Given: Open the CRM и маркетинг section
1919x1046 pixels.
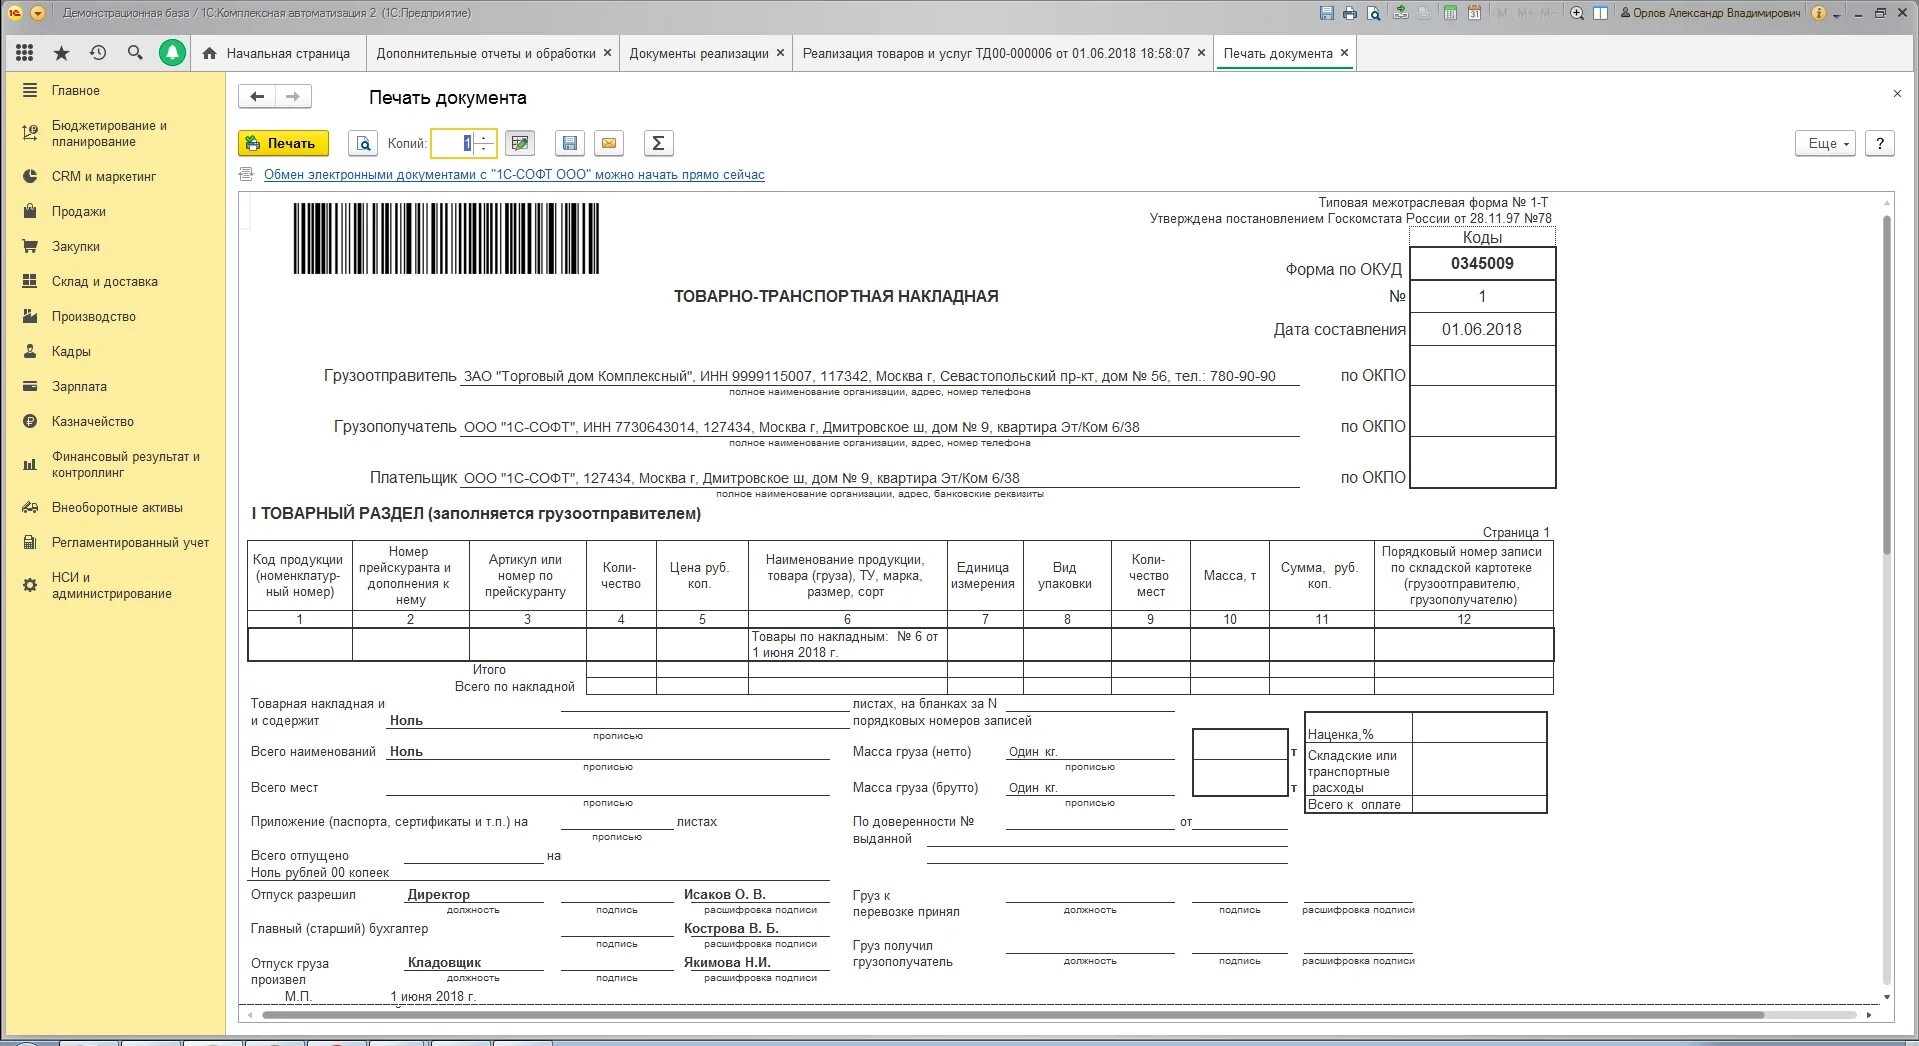Looking at the screenshot, I should click(x=116, y=176).
